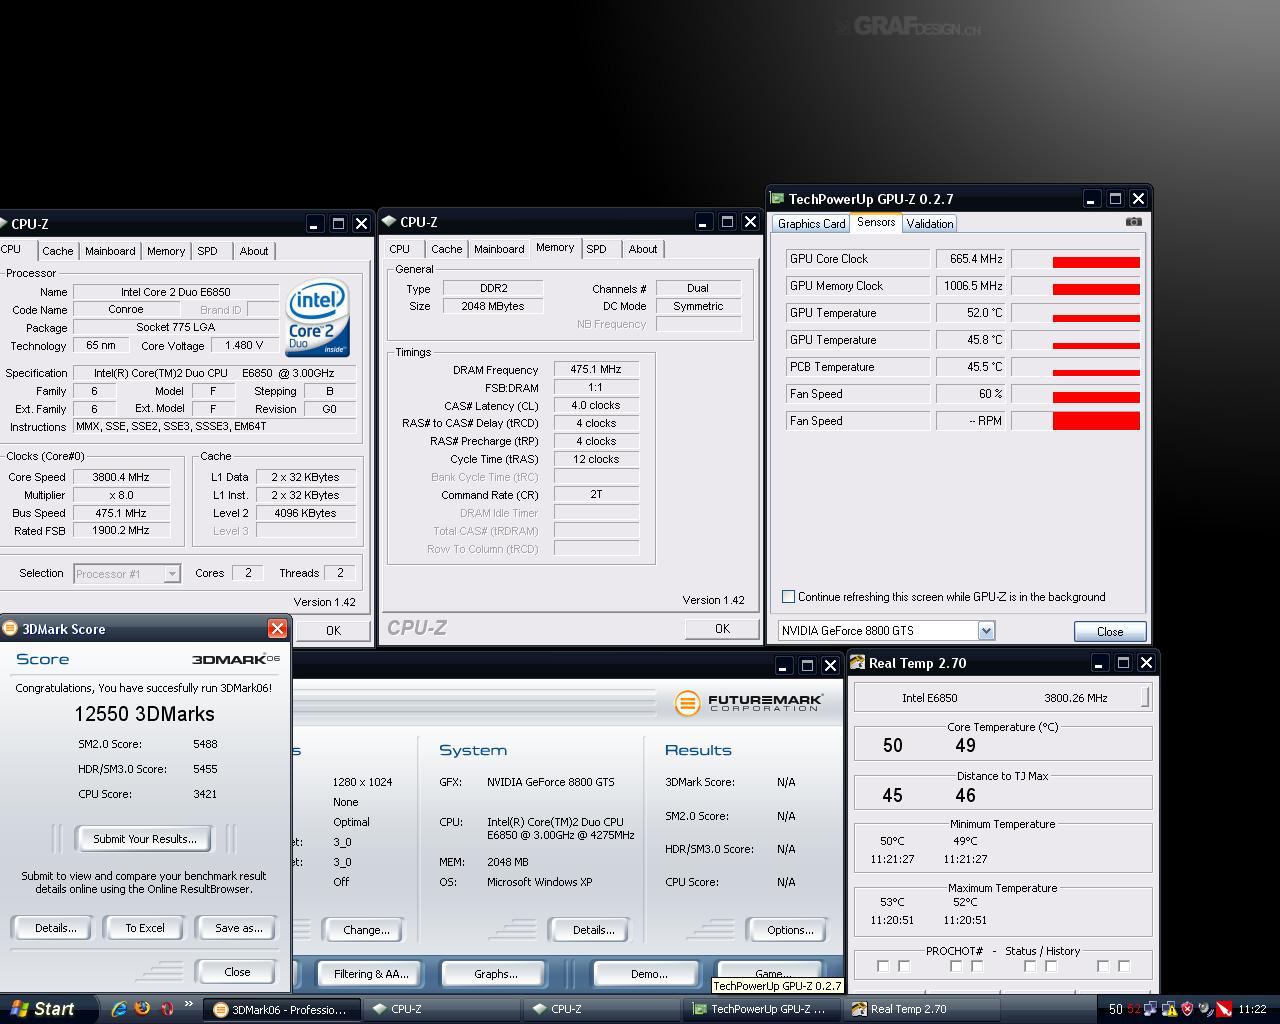This screenshot has width=1280, height=1024.
Task: Open the red security shield tray icon
Action: coord(1187,1009)
